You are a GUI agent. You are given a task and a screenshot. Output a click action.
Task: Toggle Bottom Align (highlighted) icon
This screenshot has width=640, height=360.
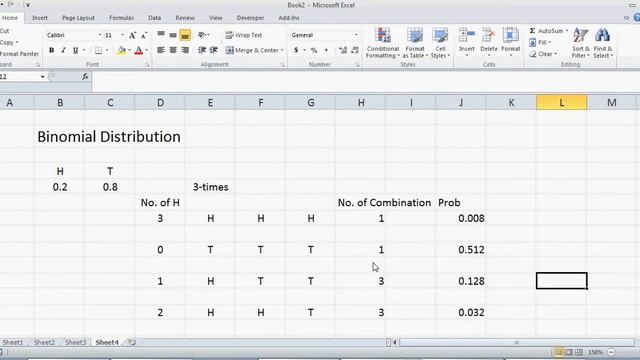coord(185,35)
